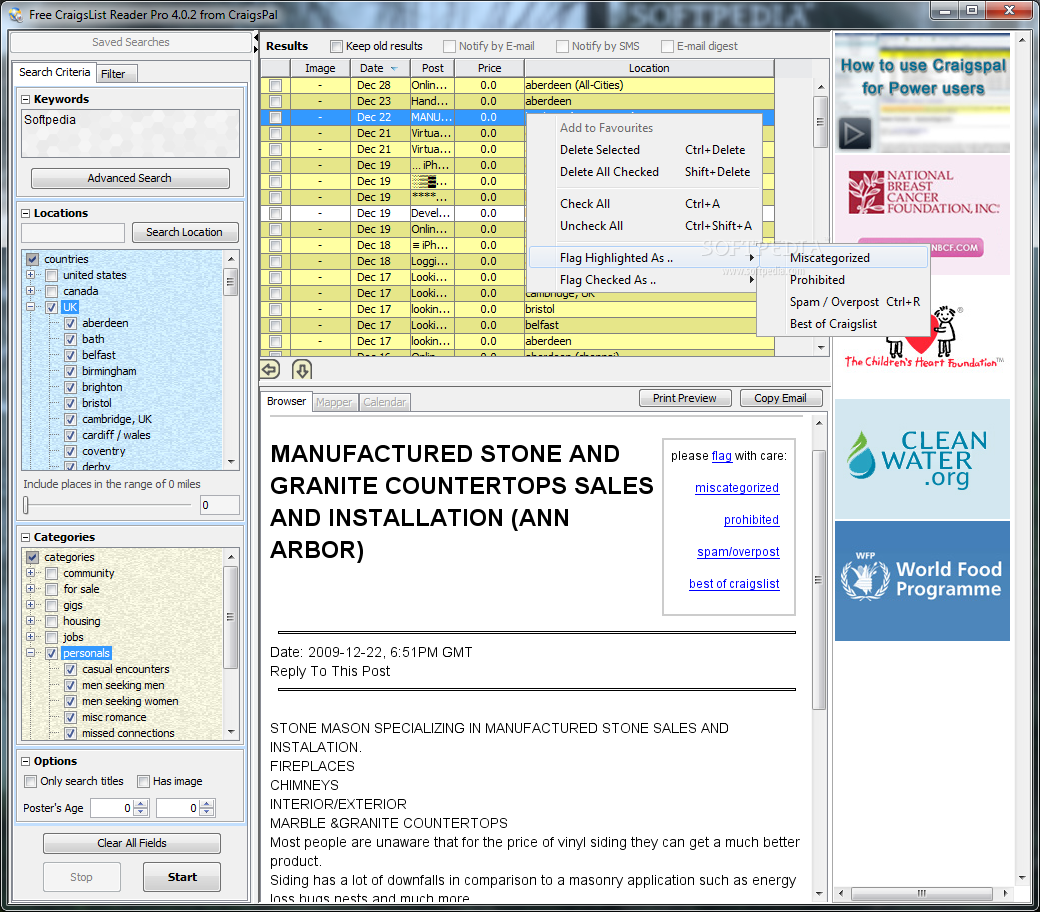Click the best of craigslist link
1040x912 pixels.
click(x=734, y=584)
